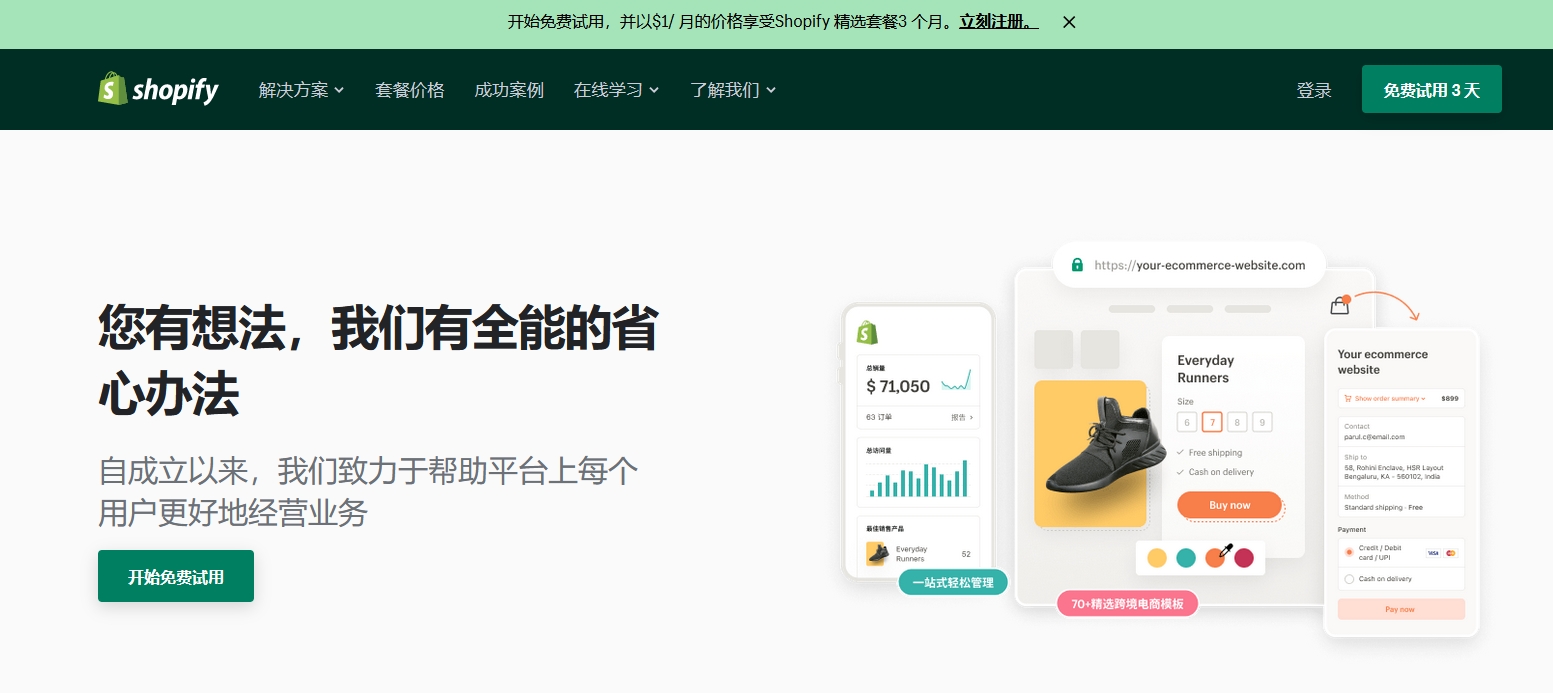Select the Credit / Debit card / UPI radio button
This screenshot has width=1553, height=693.
1349,552
